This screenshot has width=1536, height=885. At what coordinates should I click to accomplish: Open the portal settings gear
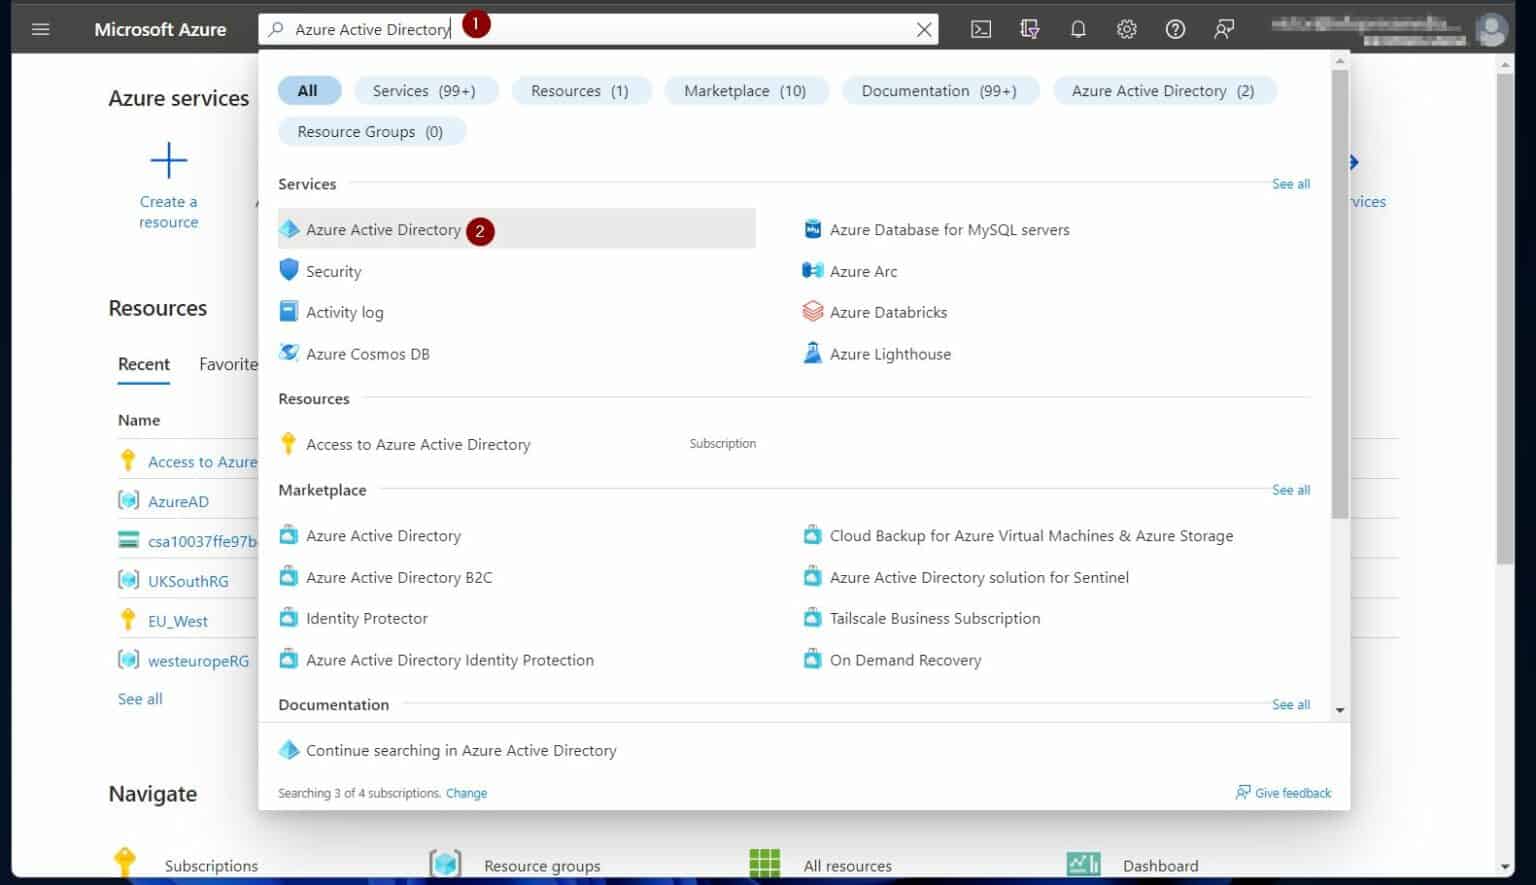[1126, 29]
